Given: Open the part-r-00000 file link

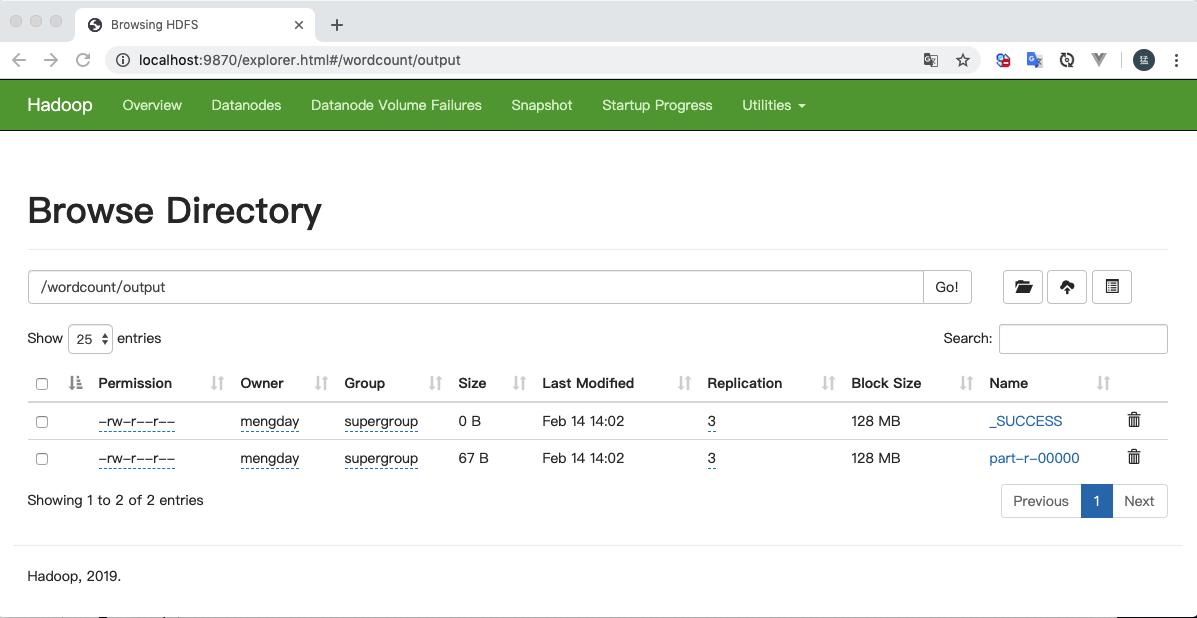Looking at the screenshot, I should [x=1034, y=457].
